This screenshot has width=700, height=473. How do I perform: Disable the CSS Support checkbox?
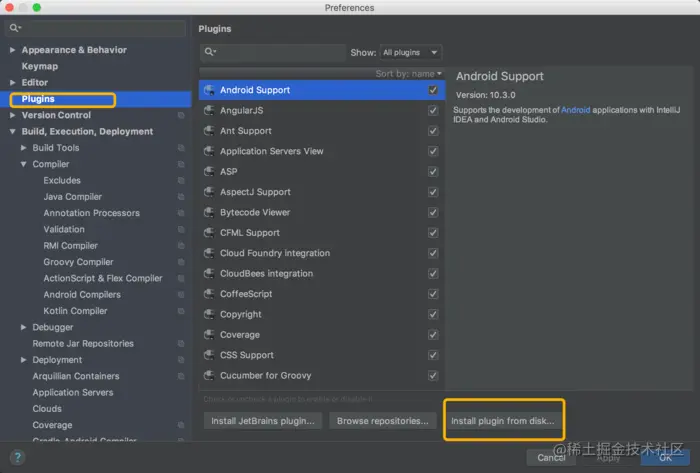[x=433, y=355]
